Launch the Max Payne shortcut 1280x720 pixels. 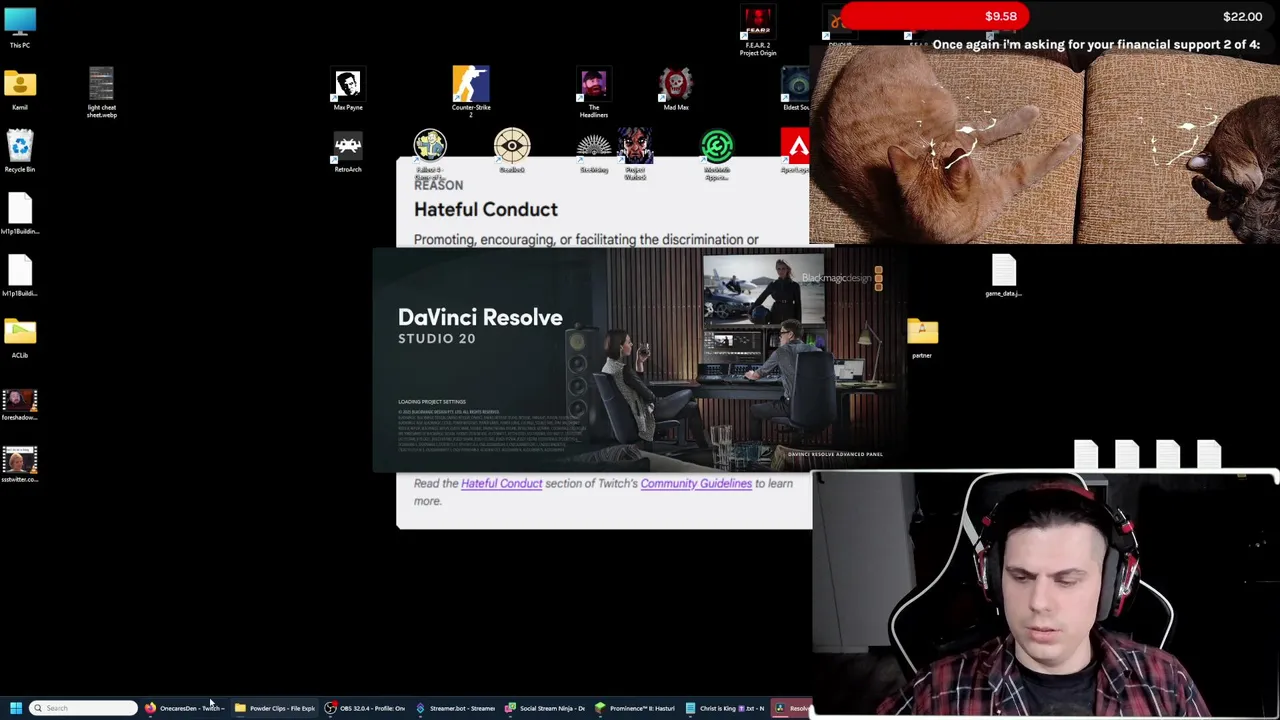click(x=348, y=89)
